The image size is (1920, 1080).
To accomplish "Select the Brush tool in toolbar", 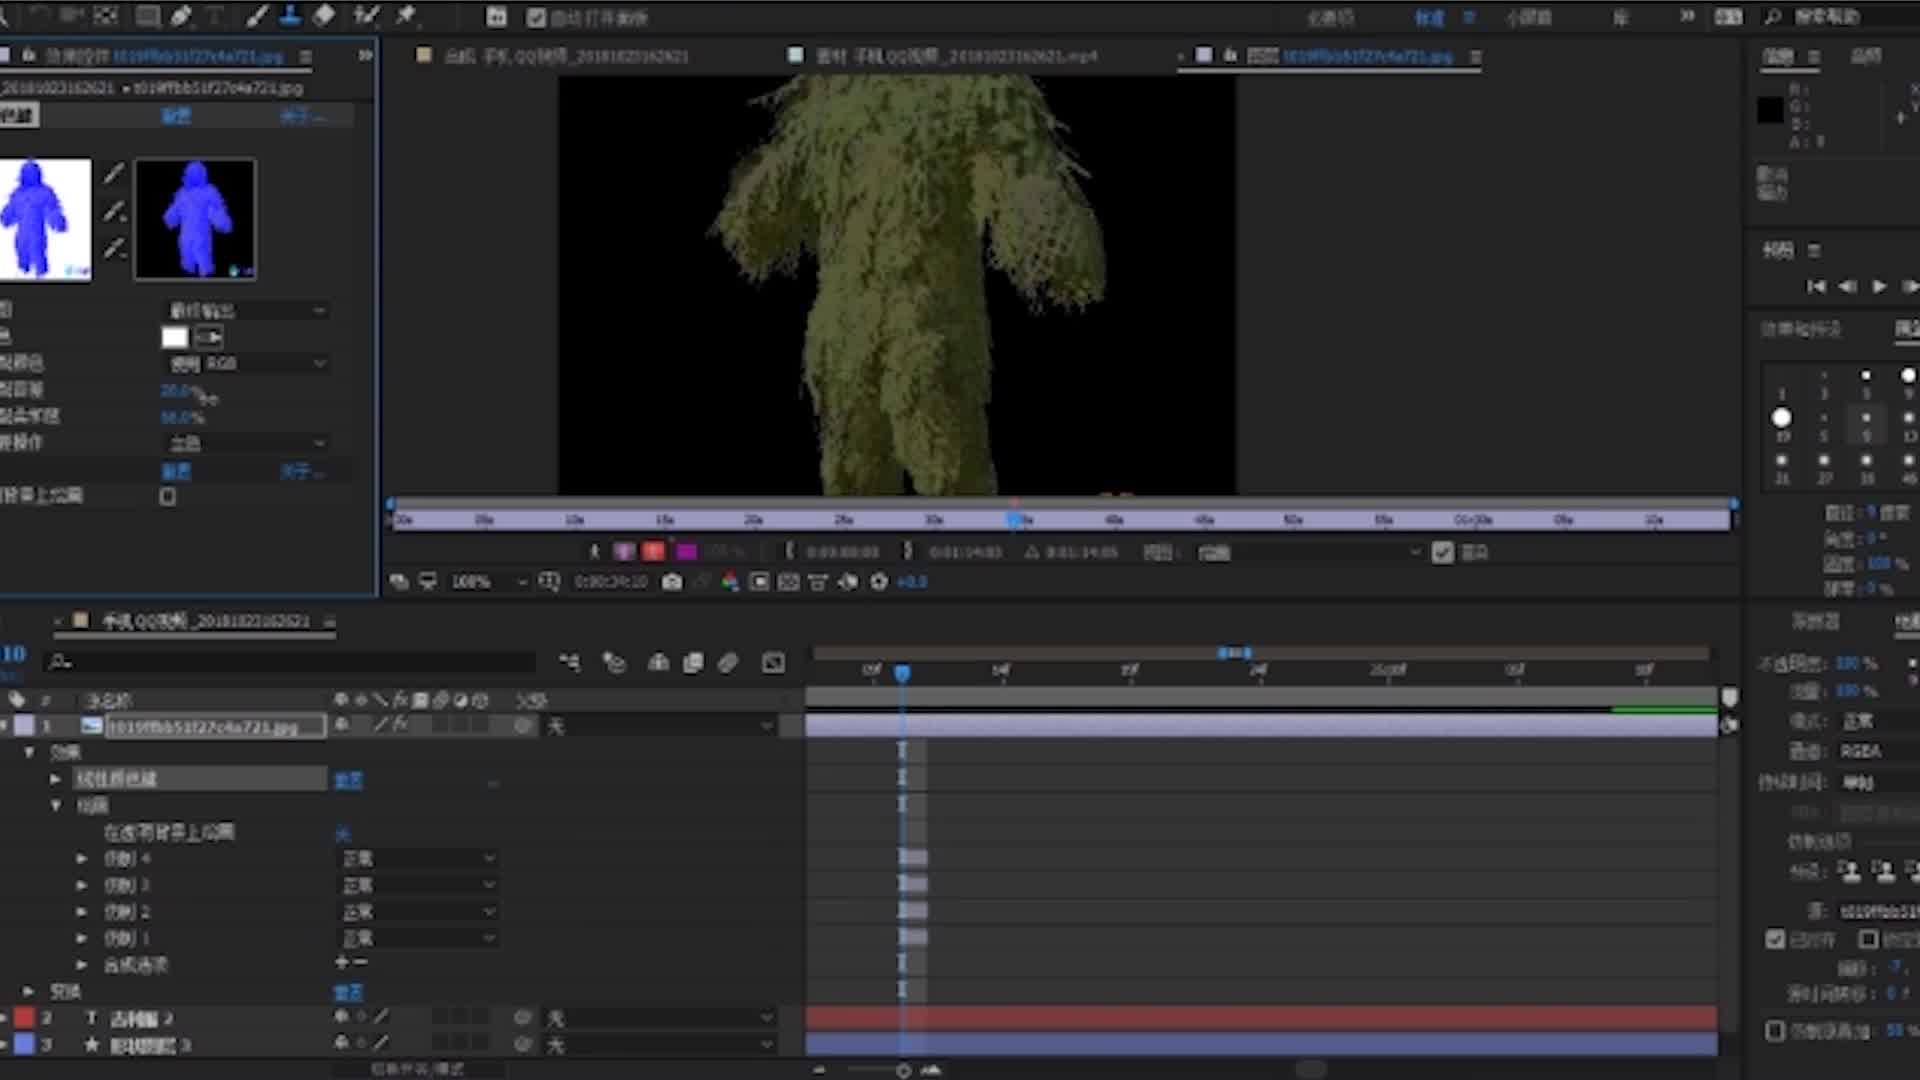I will tap(257, 15).
